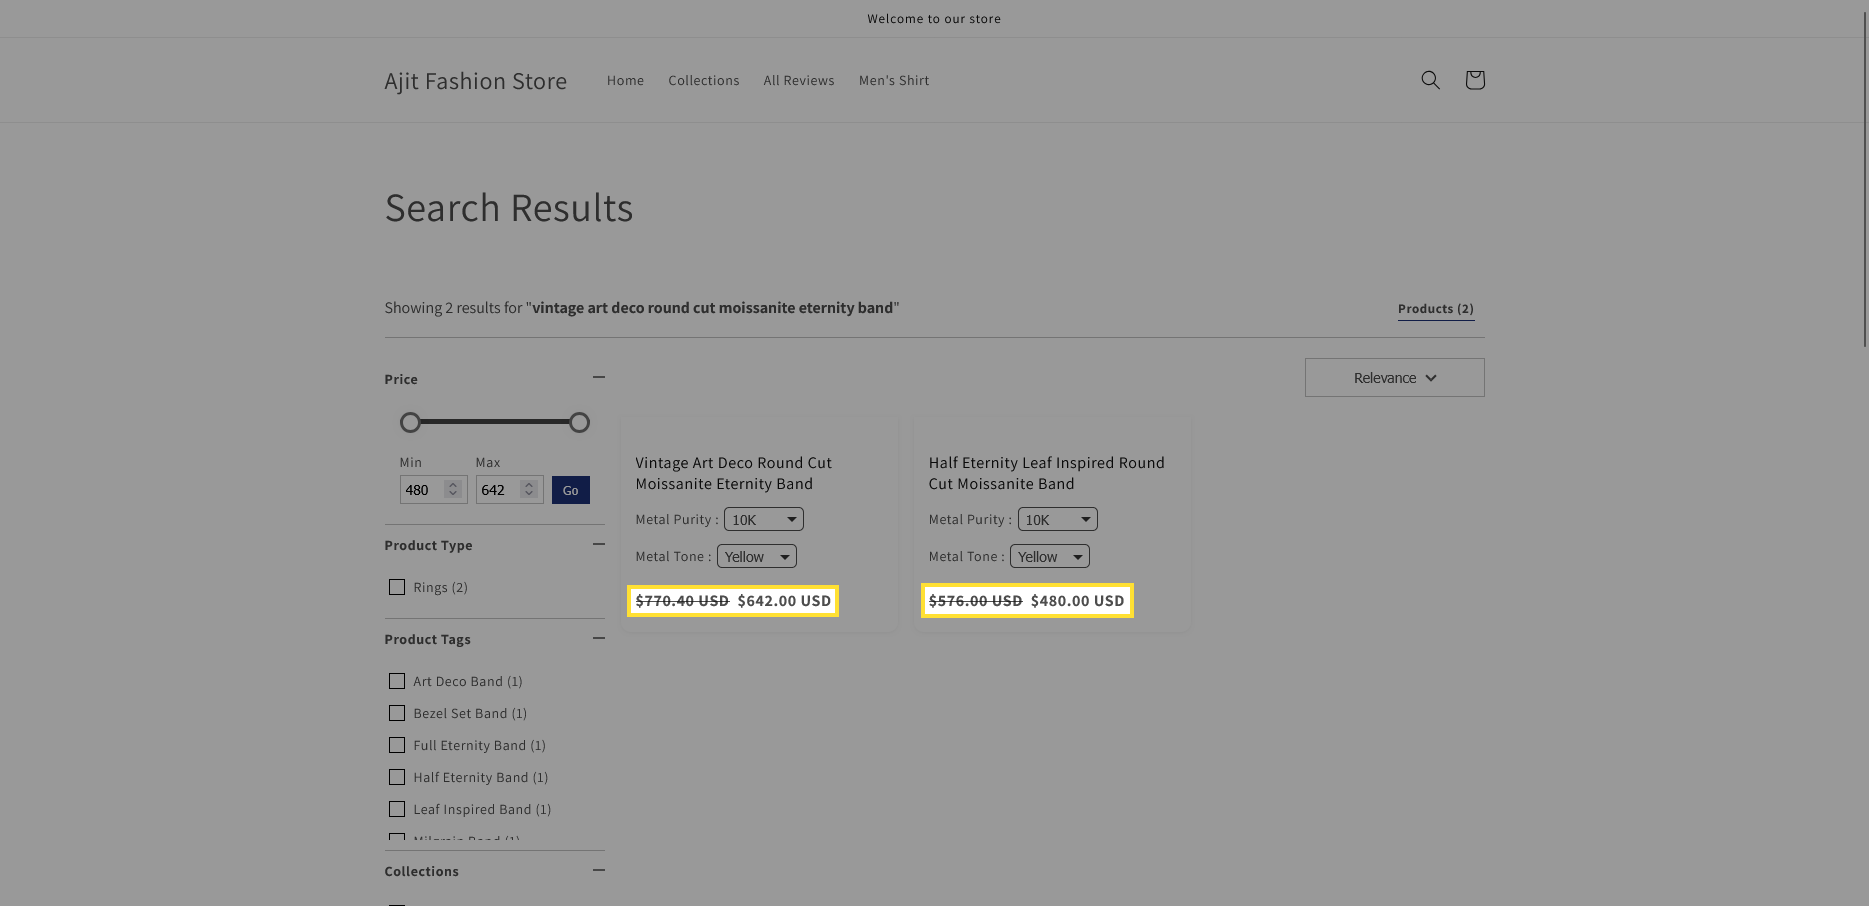
Task: Collapse the Product Tags filter section
Action: pyautogui.click(x=598, y=638)
